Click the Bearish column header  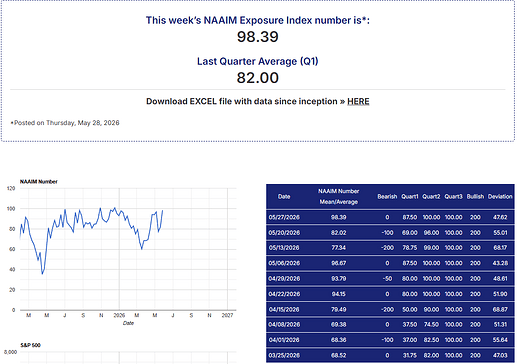(x=387, y=197)
